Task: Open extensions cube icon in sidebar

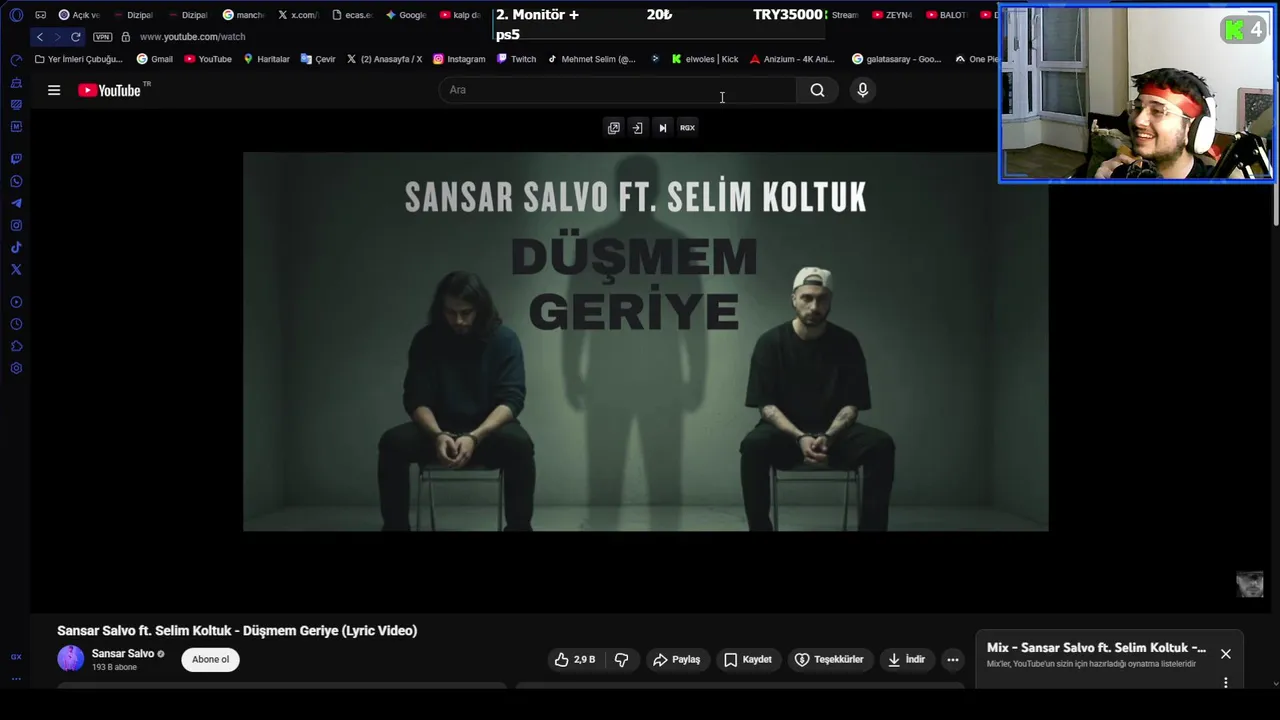Action: (x=16, y=346)
